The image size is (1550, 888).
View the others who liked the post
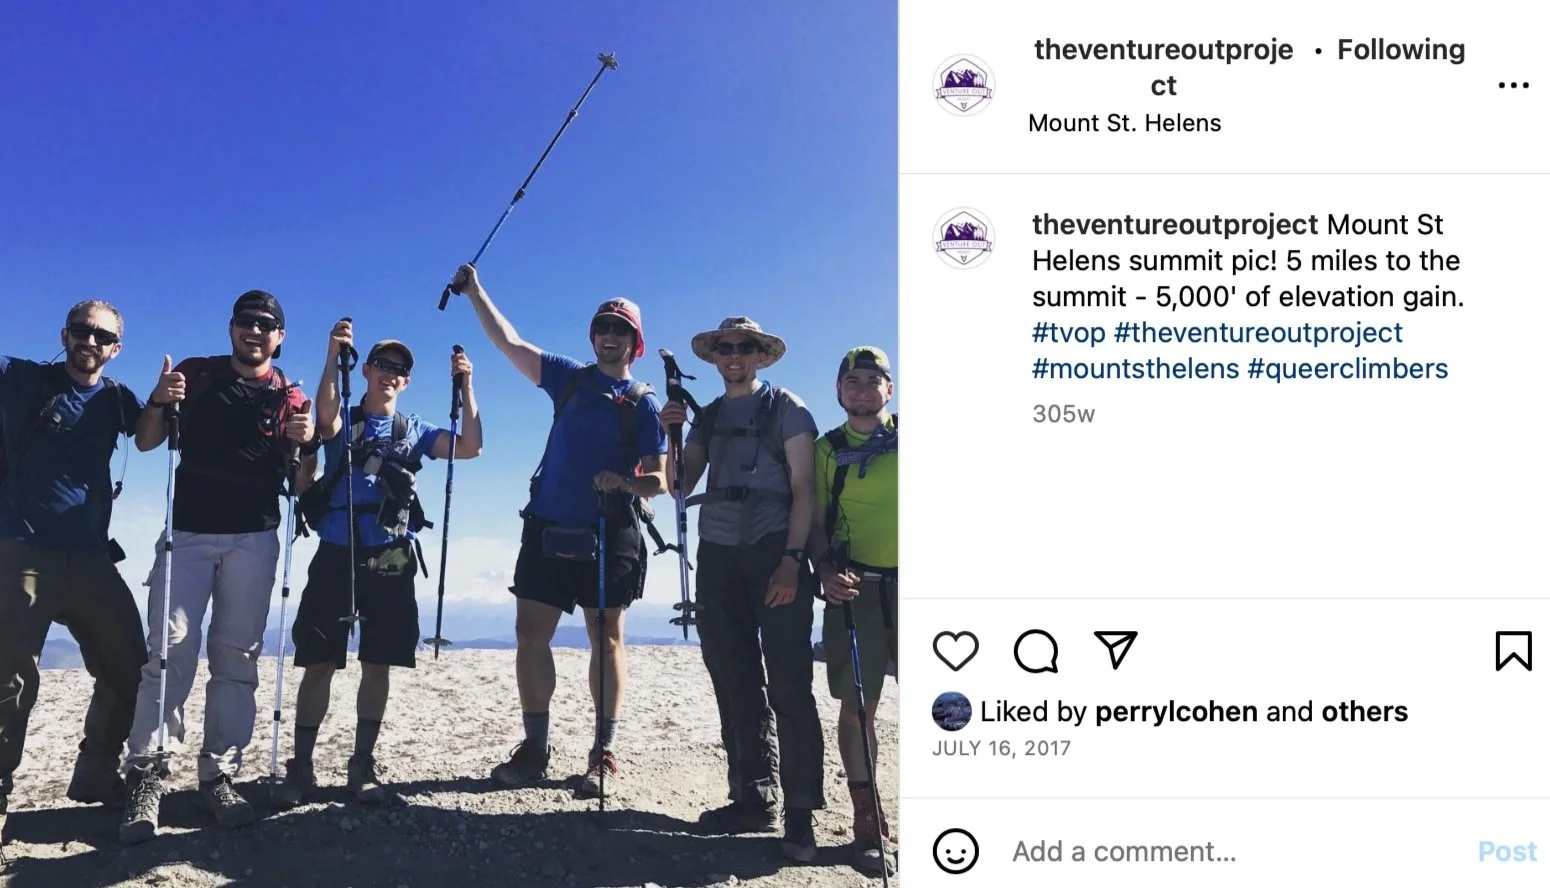pyautogui.click(x=1364, y=711)
